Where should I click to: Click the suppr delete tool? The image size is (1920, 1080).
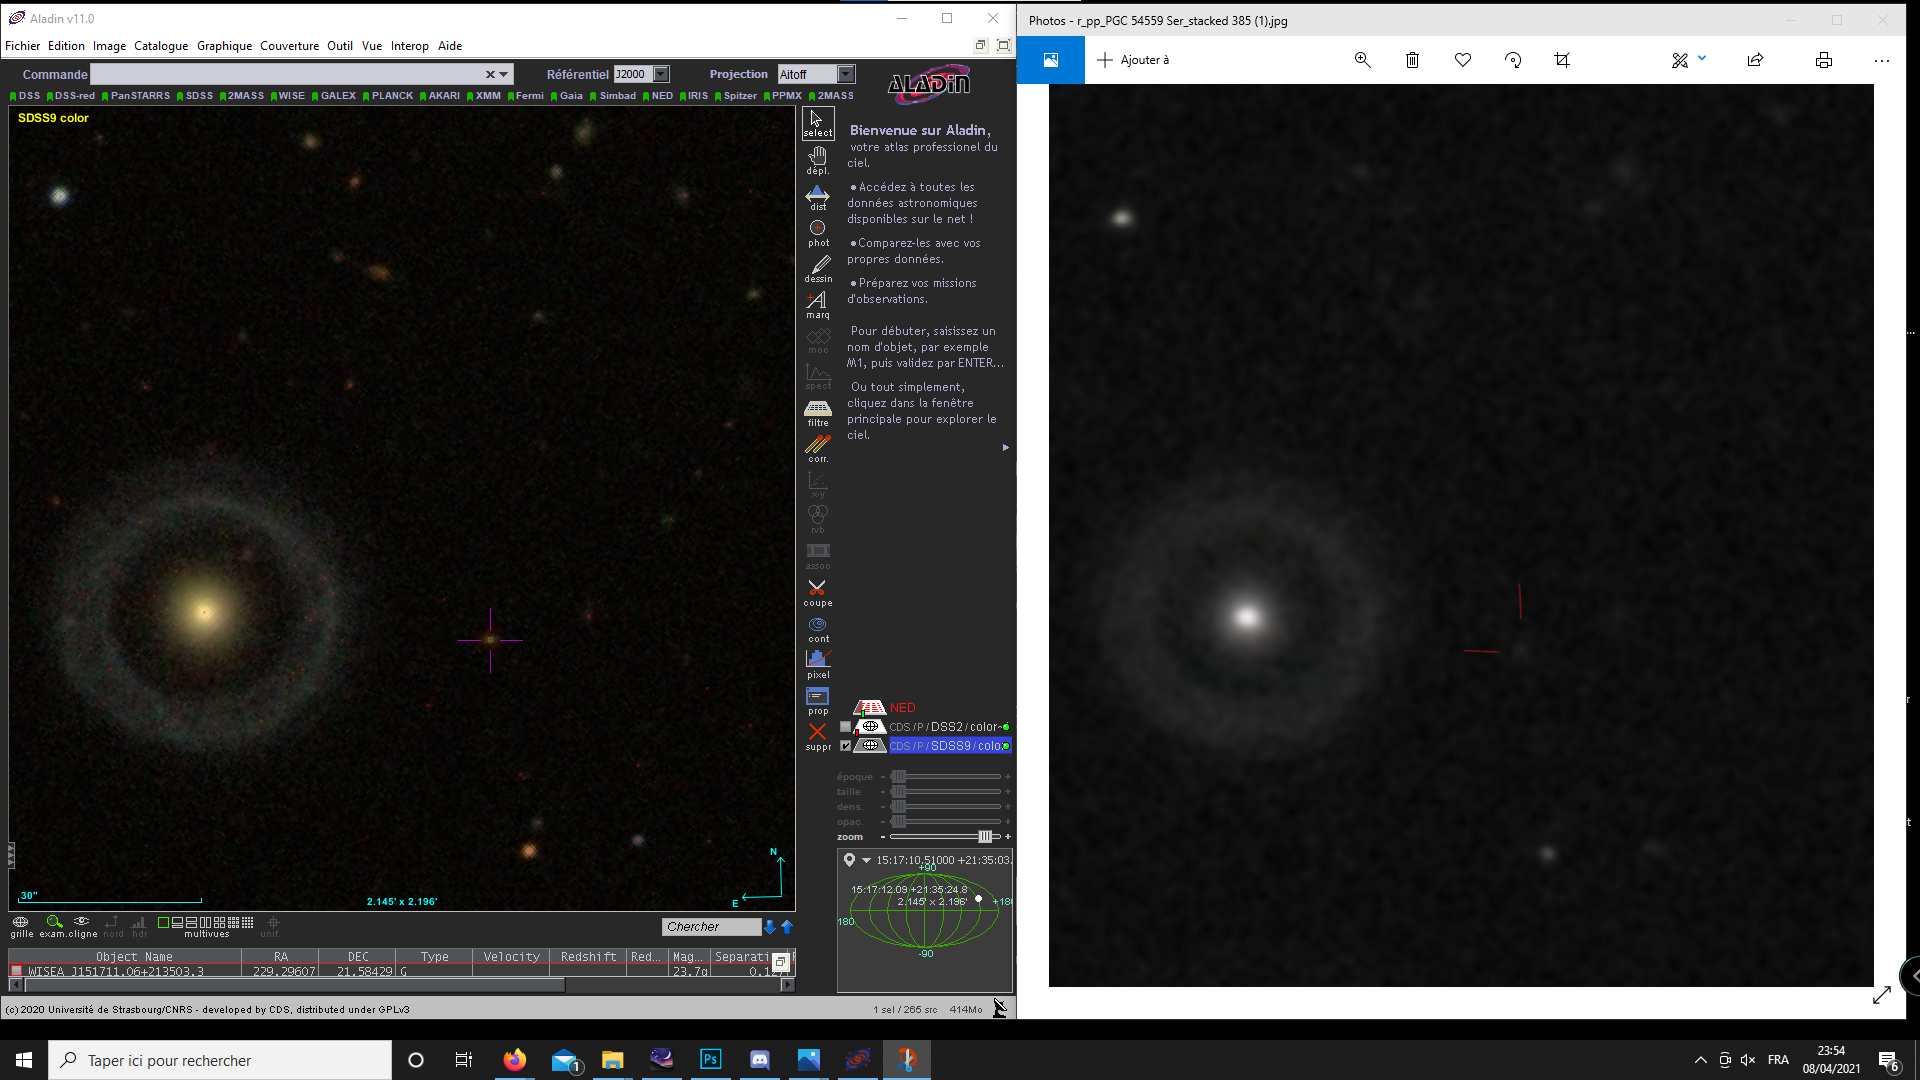tap(817, 737)
